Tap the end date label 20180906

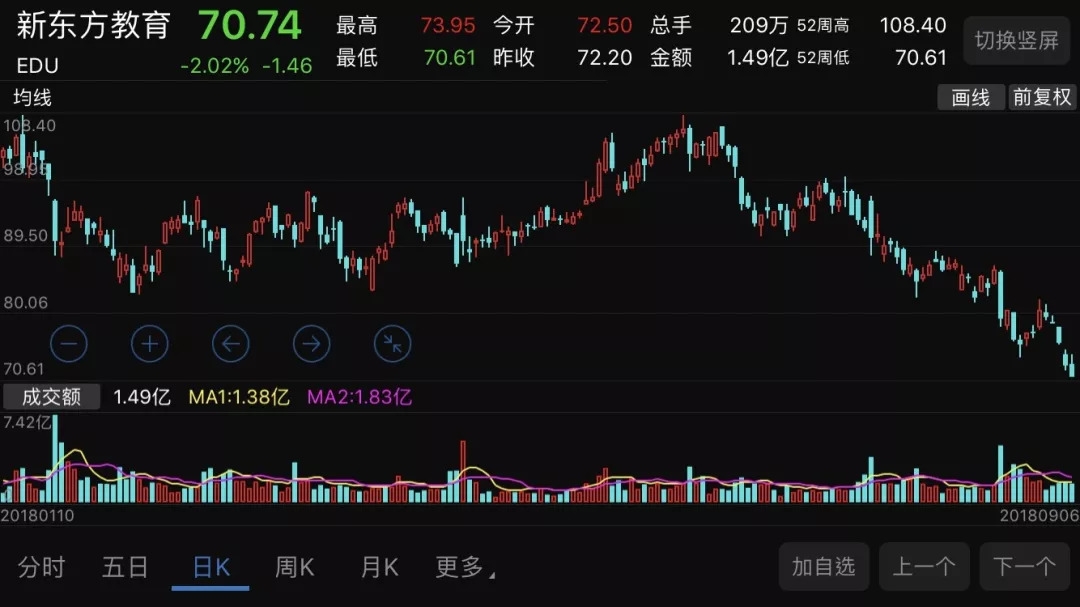point(1039,515)
